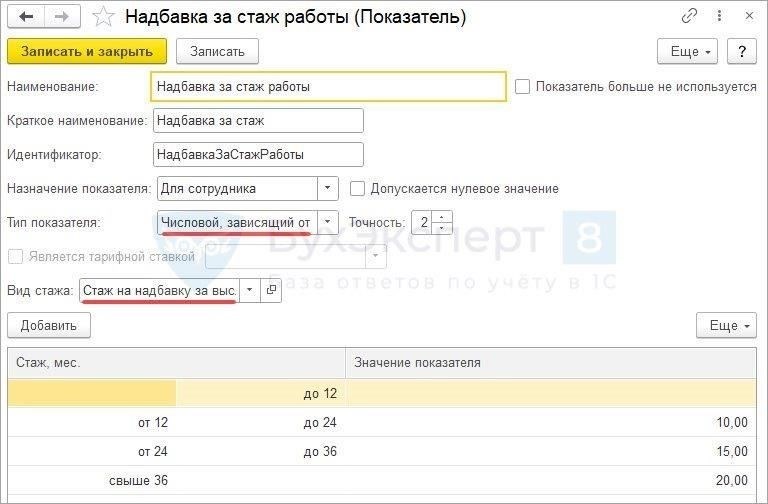Select the до 12 cell

coord(261,393)
